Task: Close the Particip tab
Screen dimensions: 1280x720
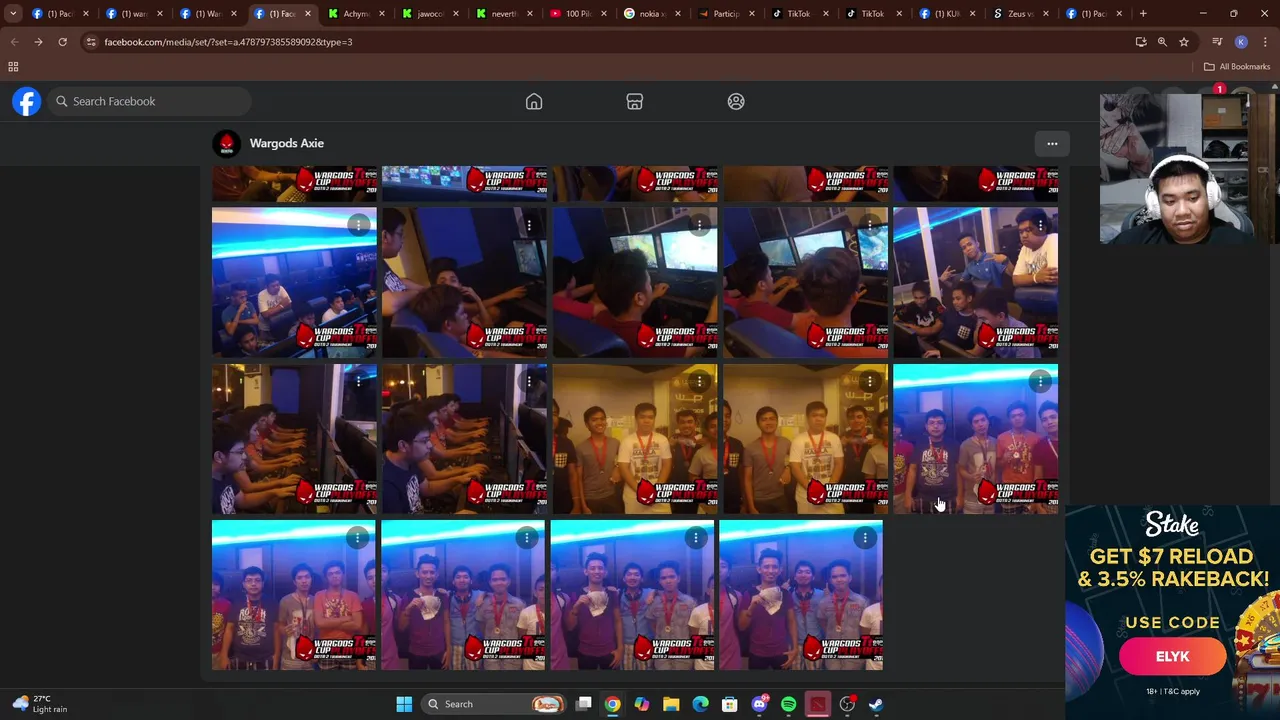Action: click(x=751, y=14)
